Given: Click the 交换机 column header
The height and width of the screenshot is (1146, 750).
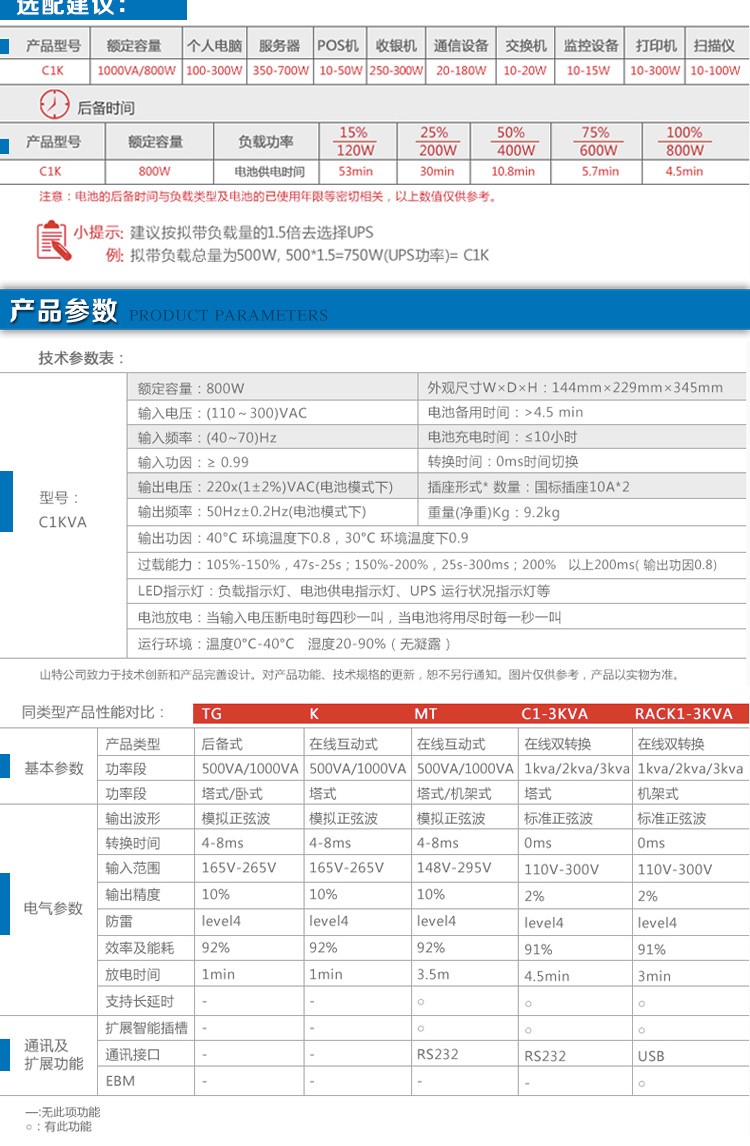Looking at the screenshot, I should [526, 45].
